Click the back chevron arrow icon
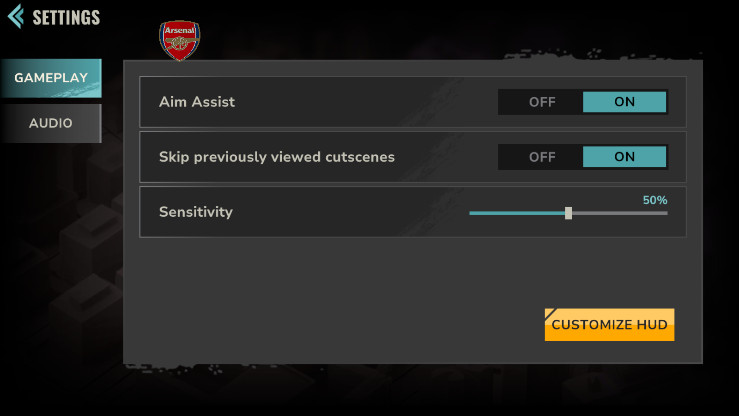The width and height of the screenshot is (739, 416). [15, 17]
